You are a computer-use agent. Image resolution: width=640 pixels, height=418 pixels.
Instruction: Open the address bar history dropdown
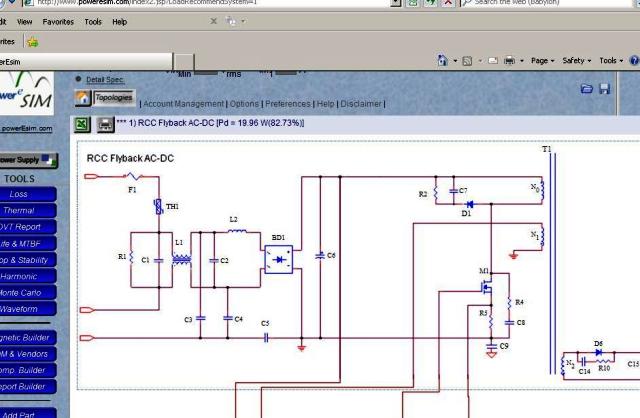pos(396,2)
